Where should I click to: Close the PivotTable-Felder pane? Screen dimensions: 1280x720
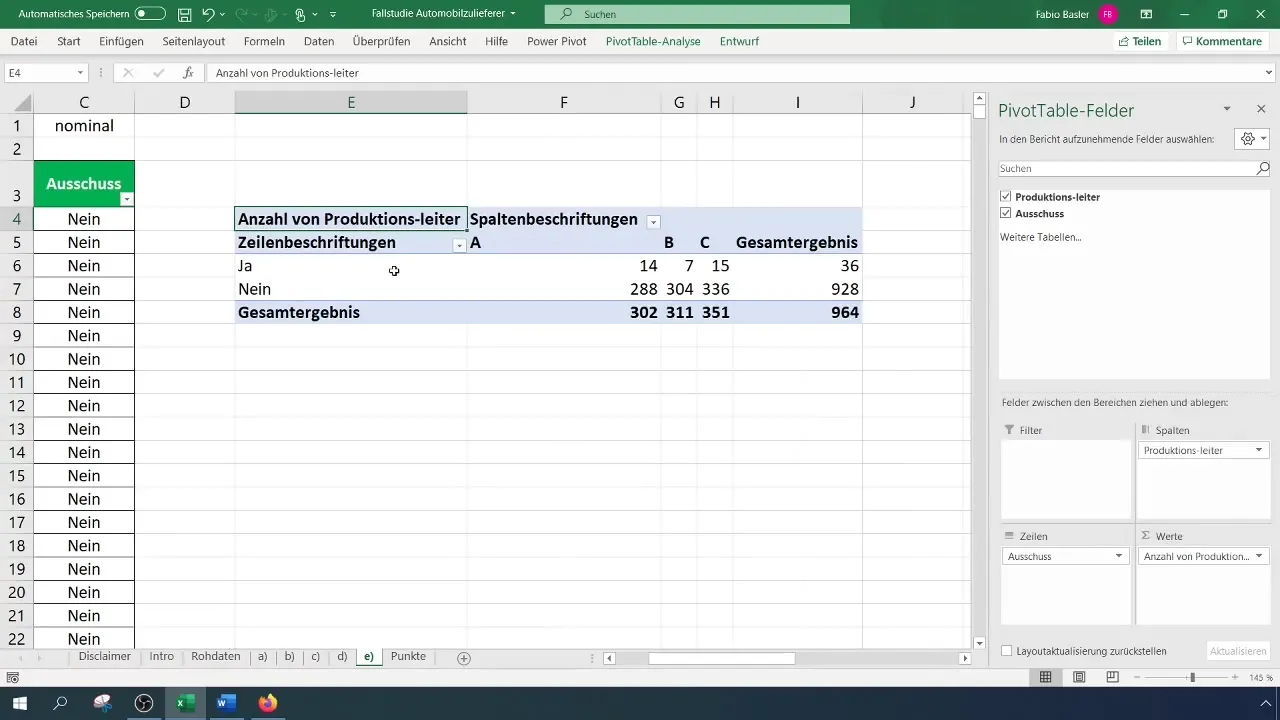coord(1261,109)
